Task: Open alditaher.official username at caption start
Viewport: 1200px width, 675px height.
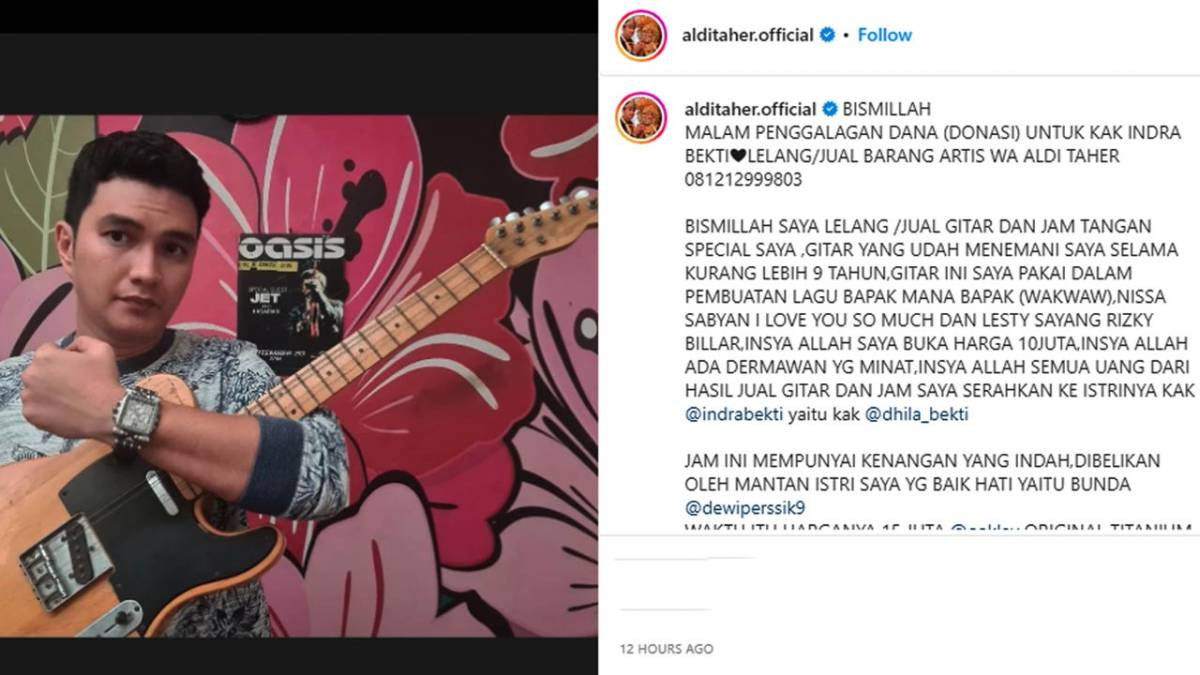Action: pos(750,109)
